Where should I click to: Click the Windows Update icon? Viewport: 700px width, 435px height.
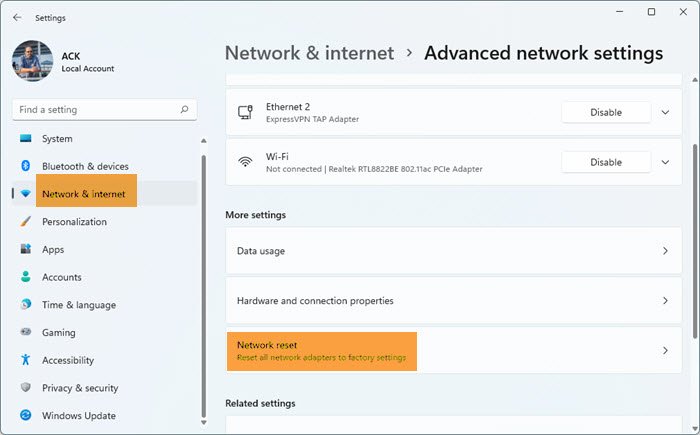coord(25,416)
